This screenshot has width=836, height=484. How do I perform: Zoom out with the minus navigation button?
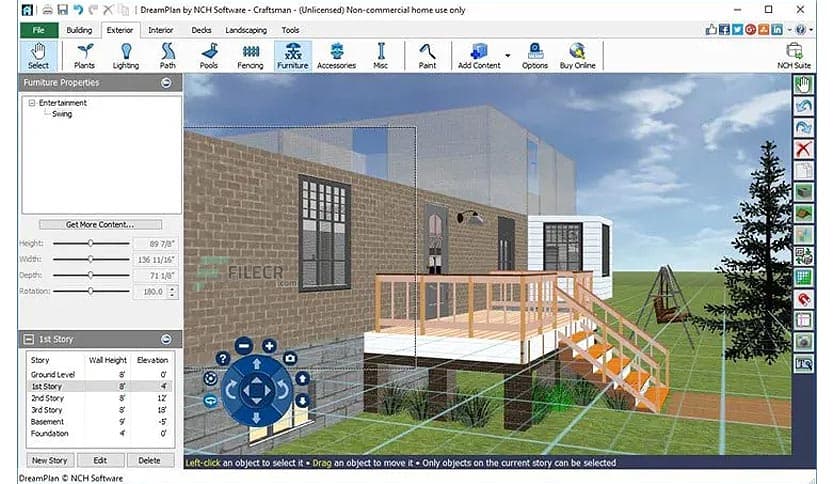(x=244, y=346)
